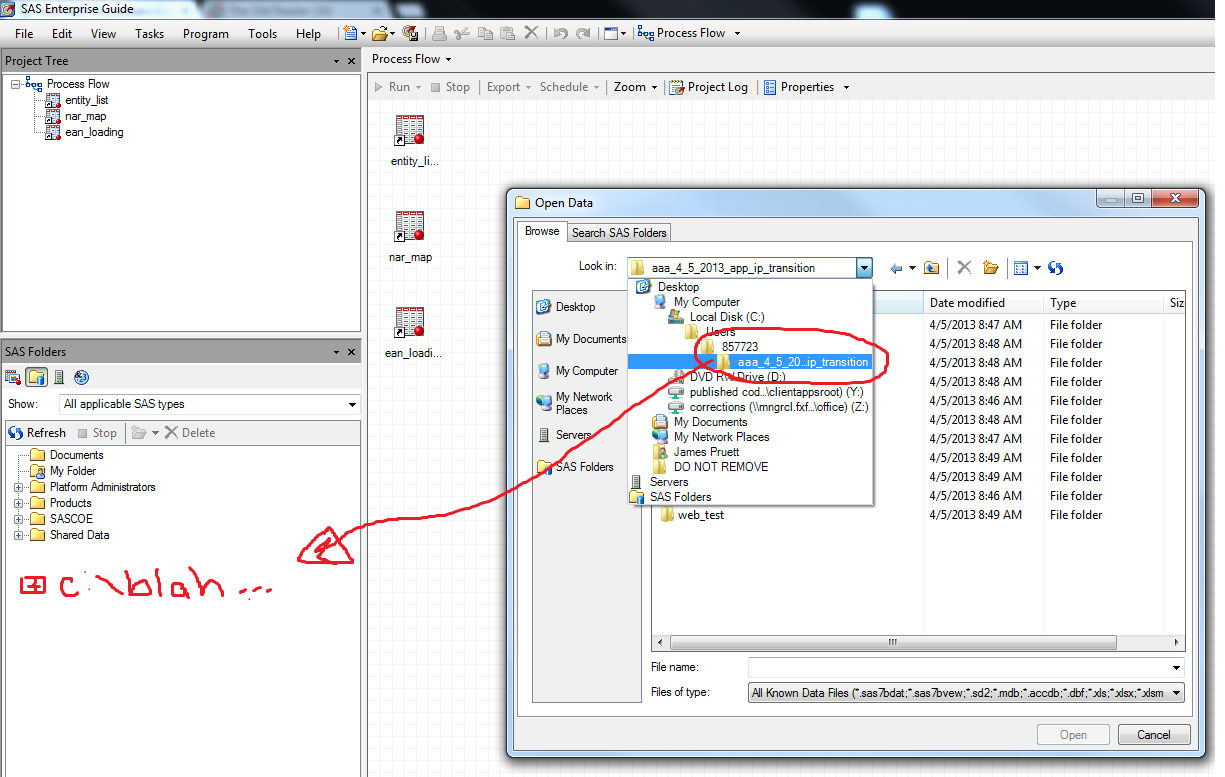1225x777 pixels.
Task: Click the main toolbar Delete X icon
Action: pyautogui.click(x=531, y=33)
